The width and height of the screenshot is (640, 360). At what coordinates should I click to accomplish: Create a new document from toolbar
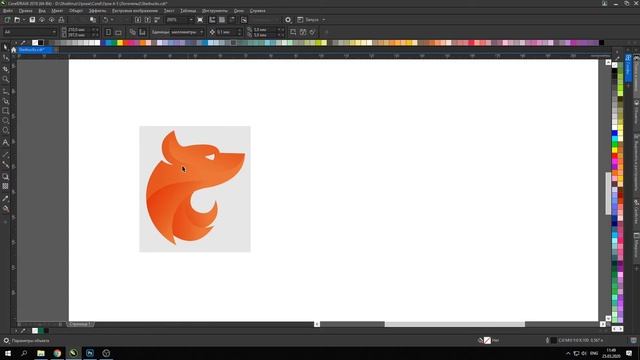point(7,20)
